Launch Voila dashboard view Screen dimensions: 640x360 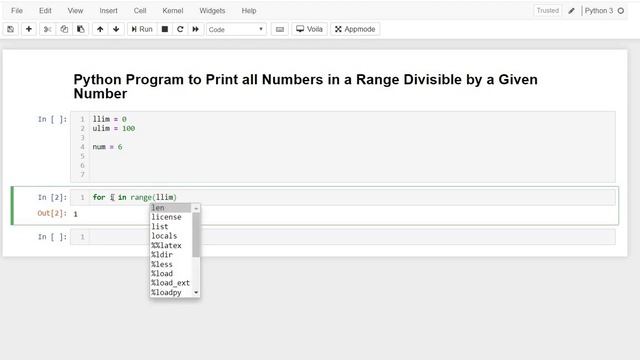pos(309,29)
